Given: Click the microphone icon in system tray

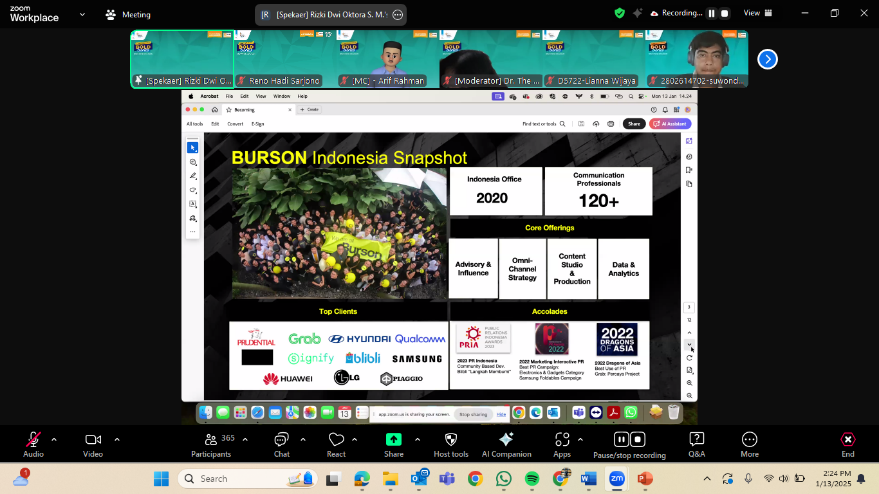Looking at the screenshot, I should coord(748,478).
